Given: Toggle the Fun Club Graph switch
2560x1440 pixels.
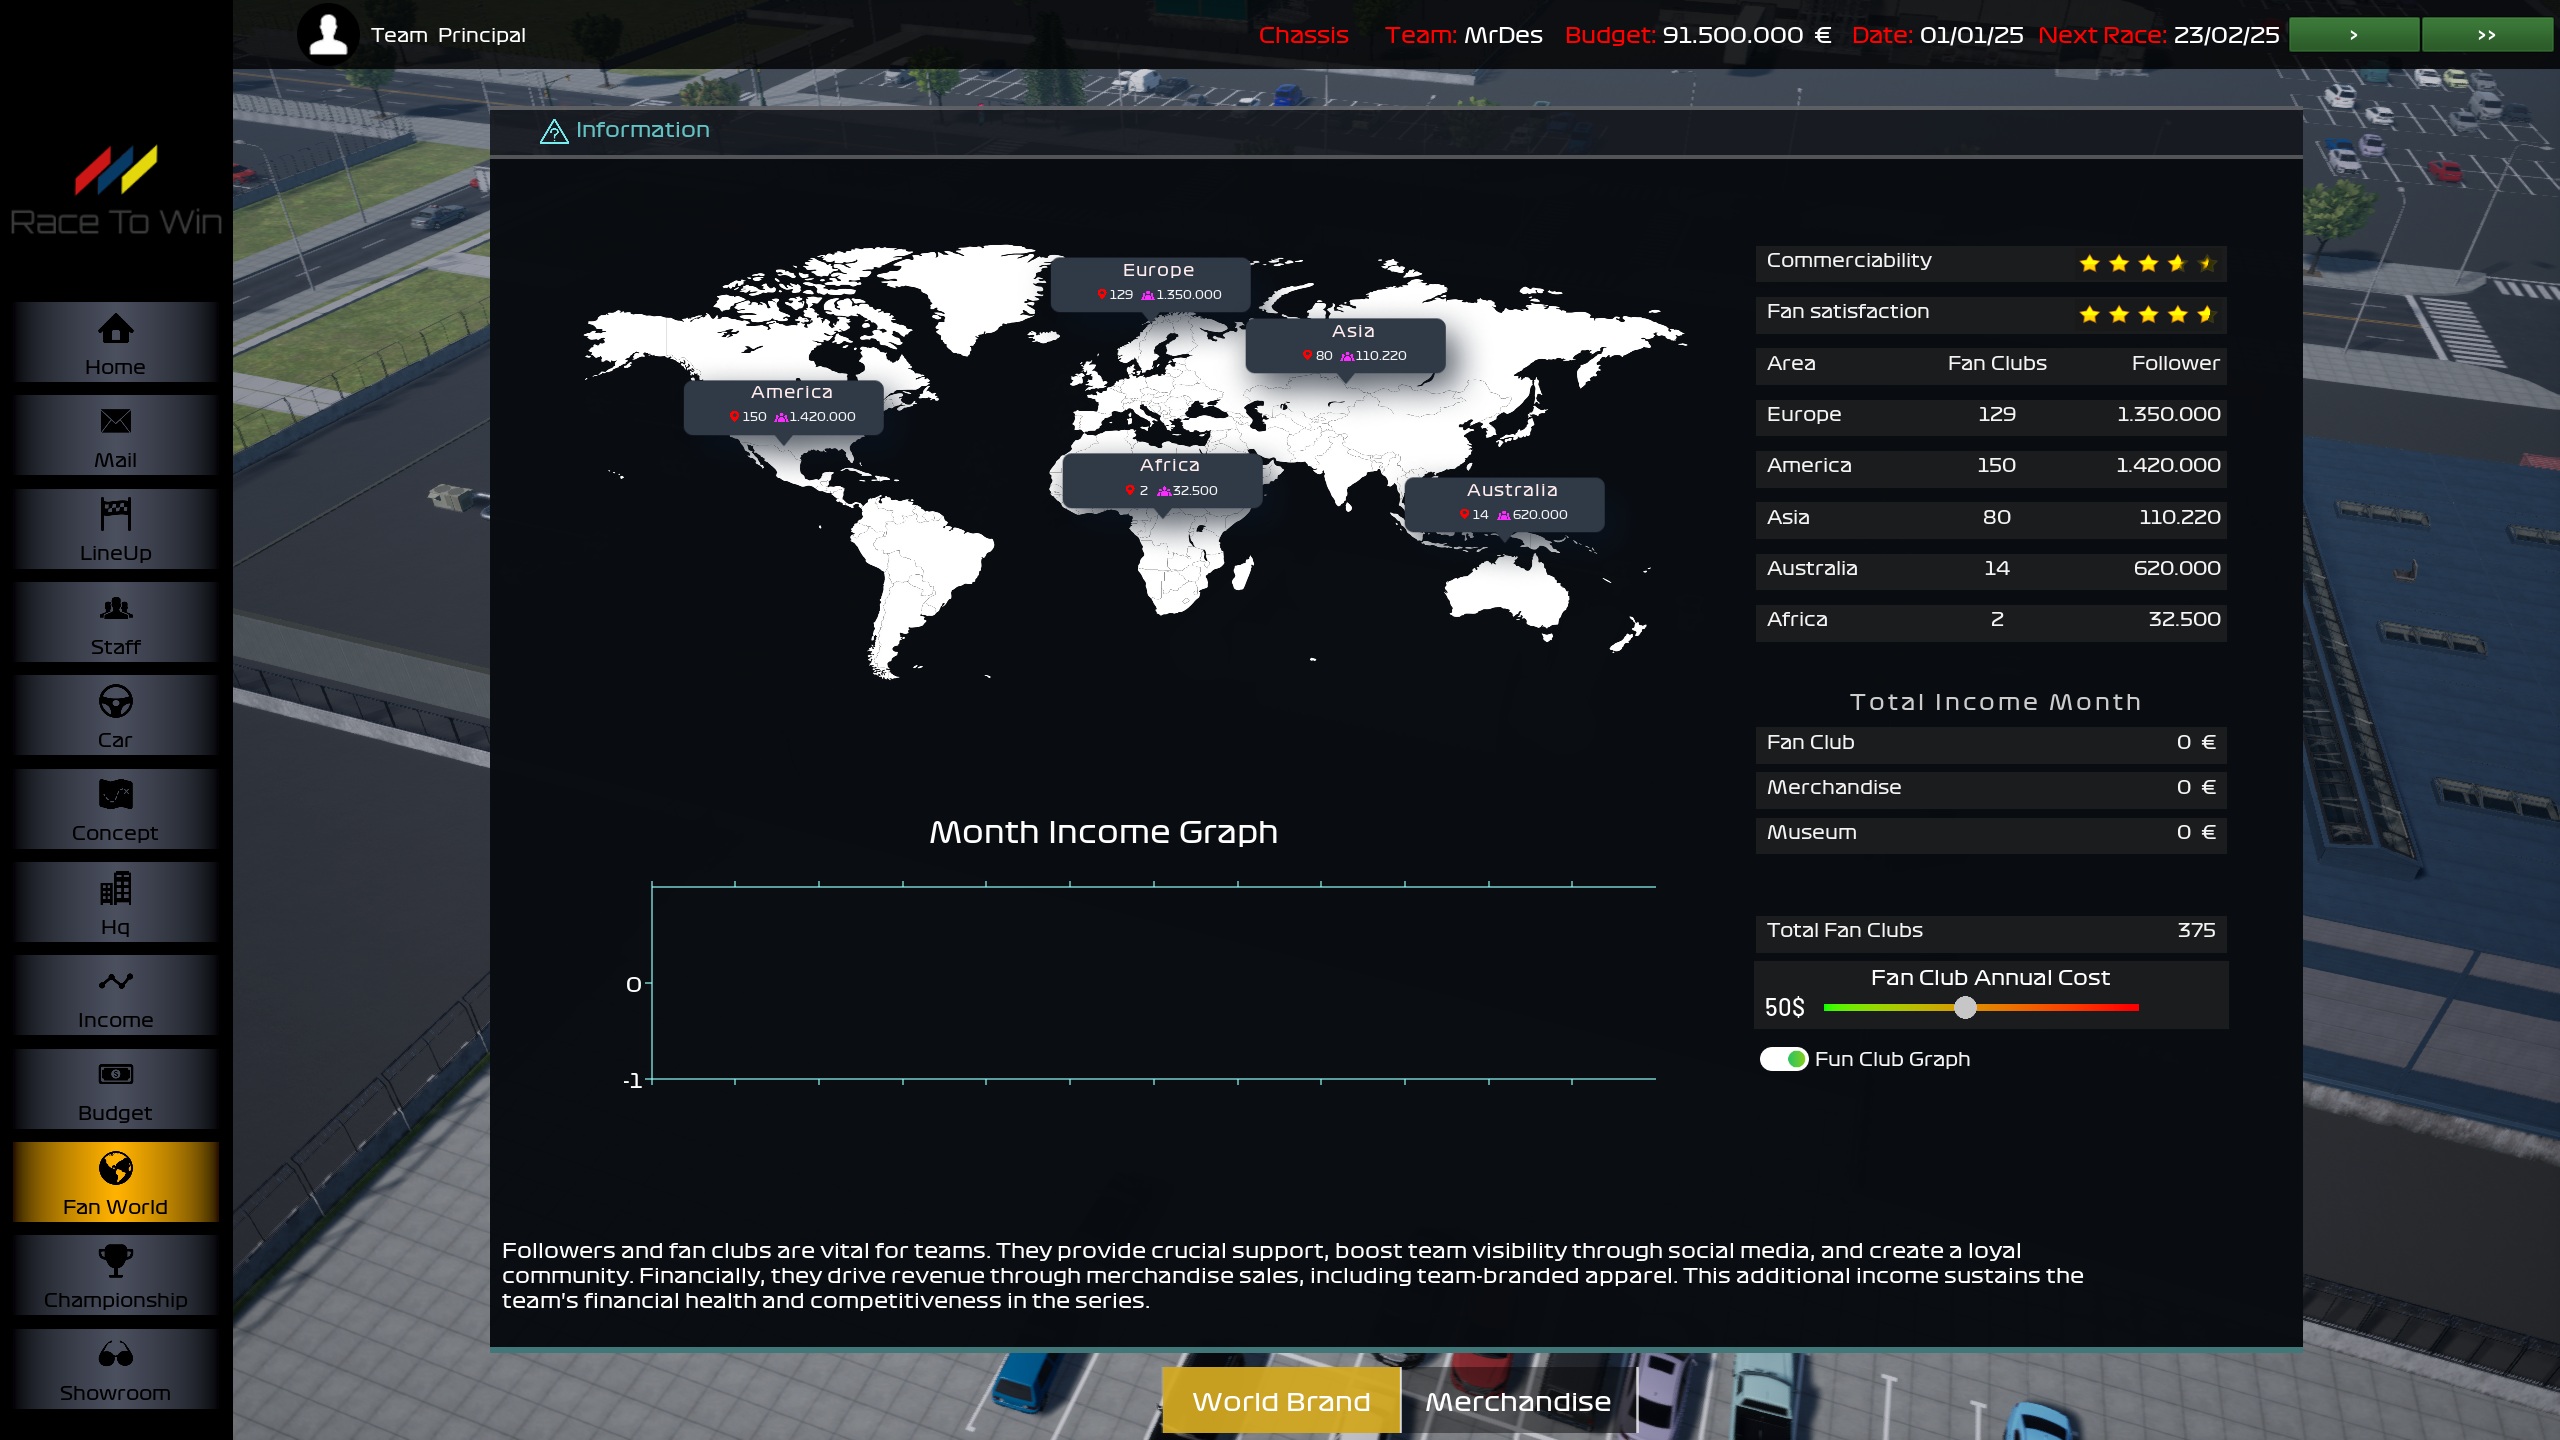Looking at the screenshot, I should 1783,1059.
